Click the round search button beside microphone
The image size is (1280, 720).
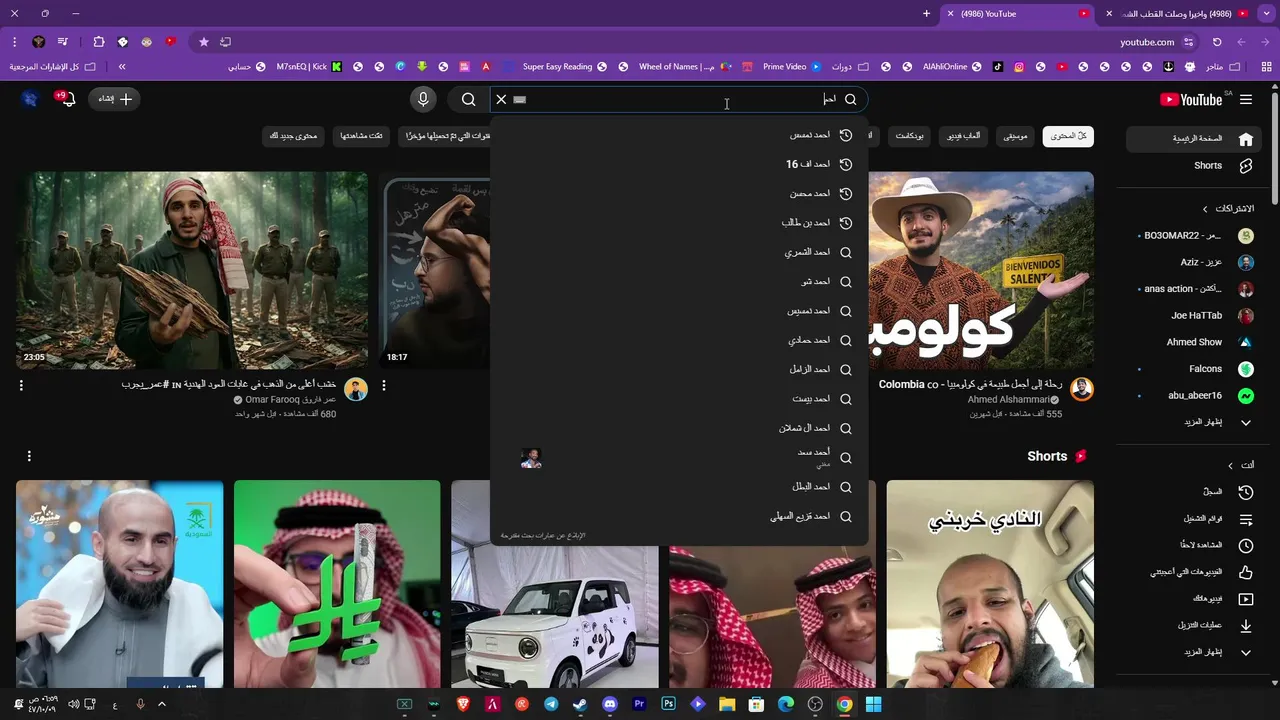click(468, 99)
